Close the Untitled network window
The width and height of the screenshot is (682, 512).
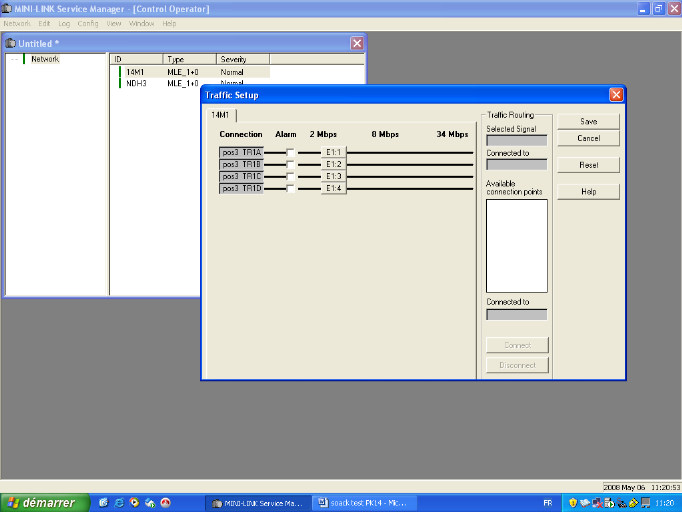[x=357, y=43]
